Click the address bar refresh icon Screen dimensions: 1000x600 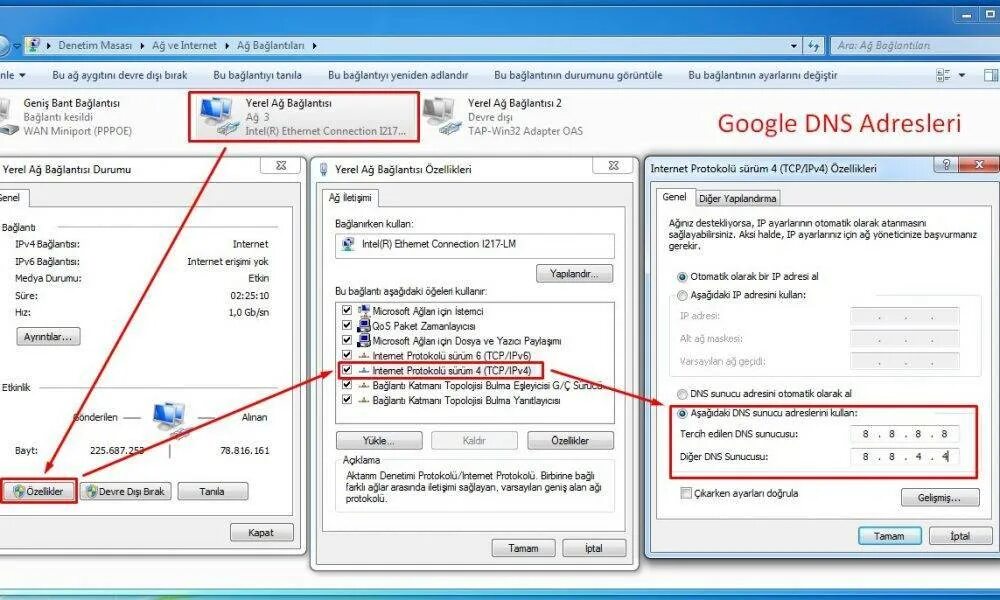click(x=813, y=45)
